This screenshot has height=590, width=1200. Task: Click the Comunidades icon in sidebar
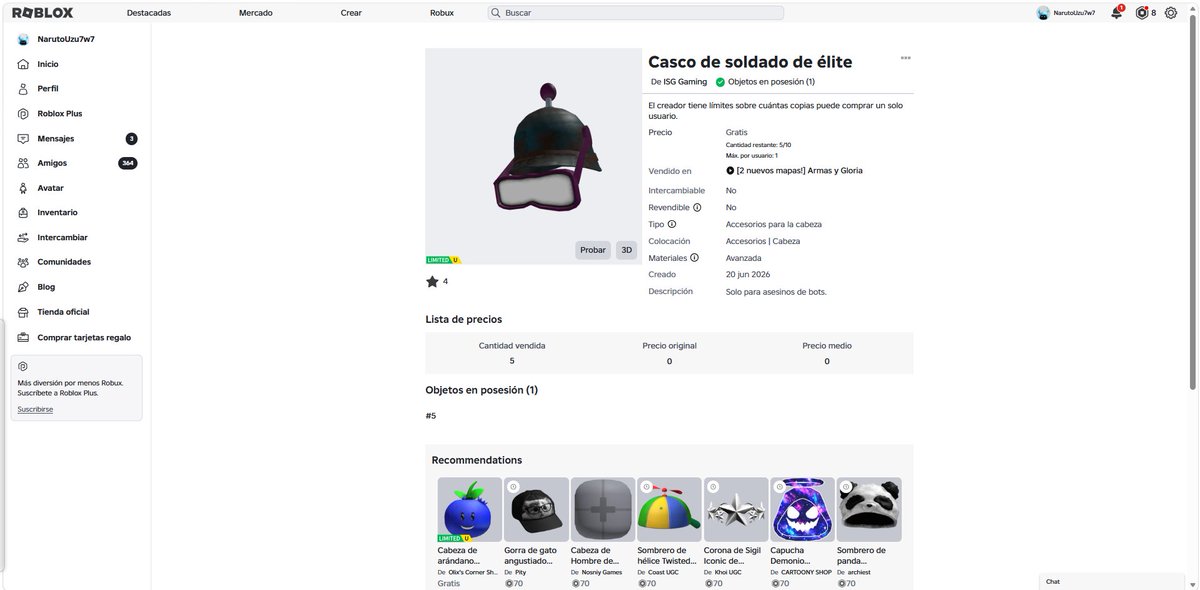click(x=23, y=262)
